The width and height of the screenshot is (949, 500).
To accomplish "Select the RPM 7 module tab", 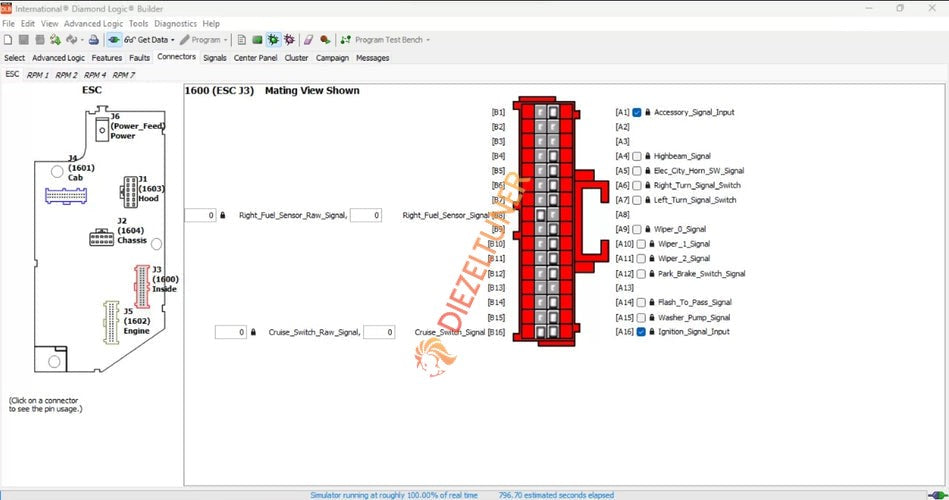I will click(x=123, y=75).
